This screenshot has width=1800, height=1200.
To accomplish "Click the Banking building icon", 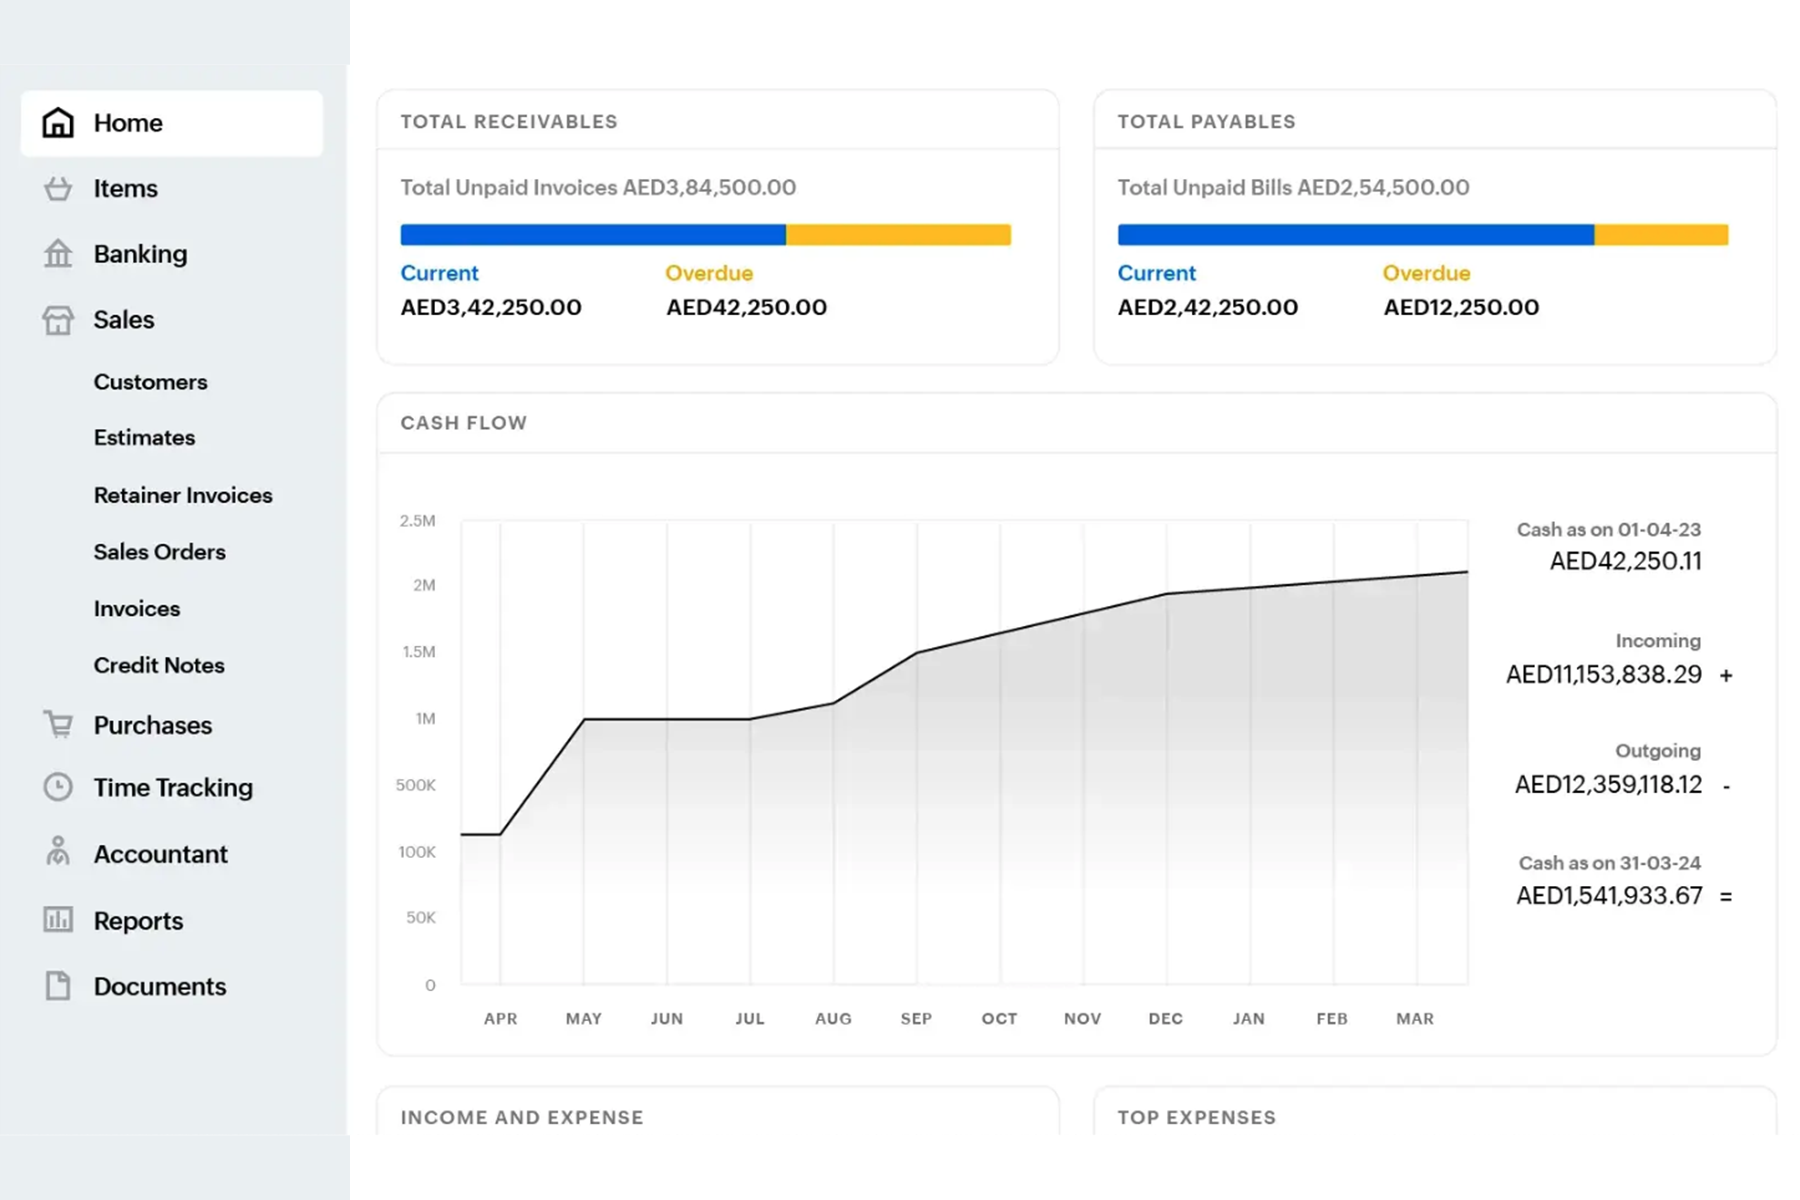I will click(58, 254).
